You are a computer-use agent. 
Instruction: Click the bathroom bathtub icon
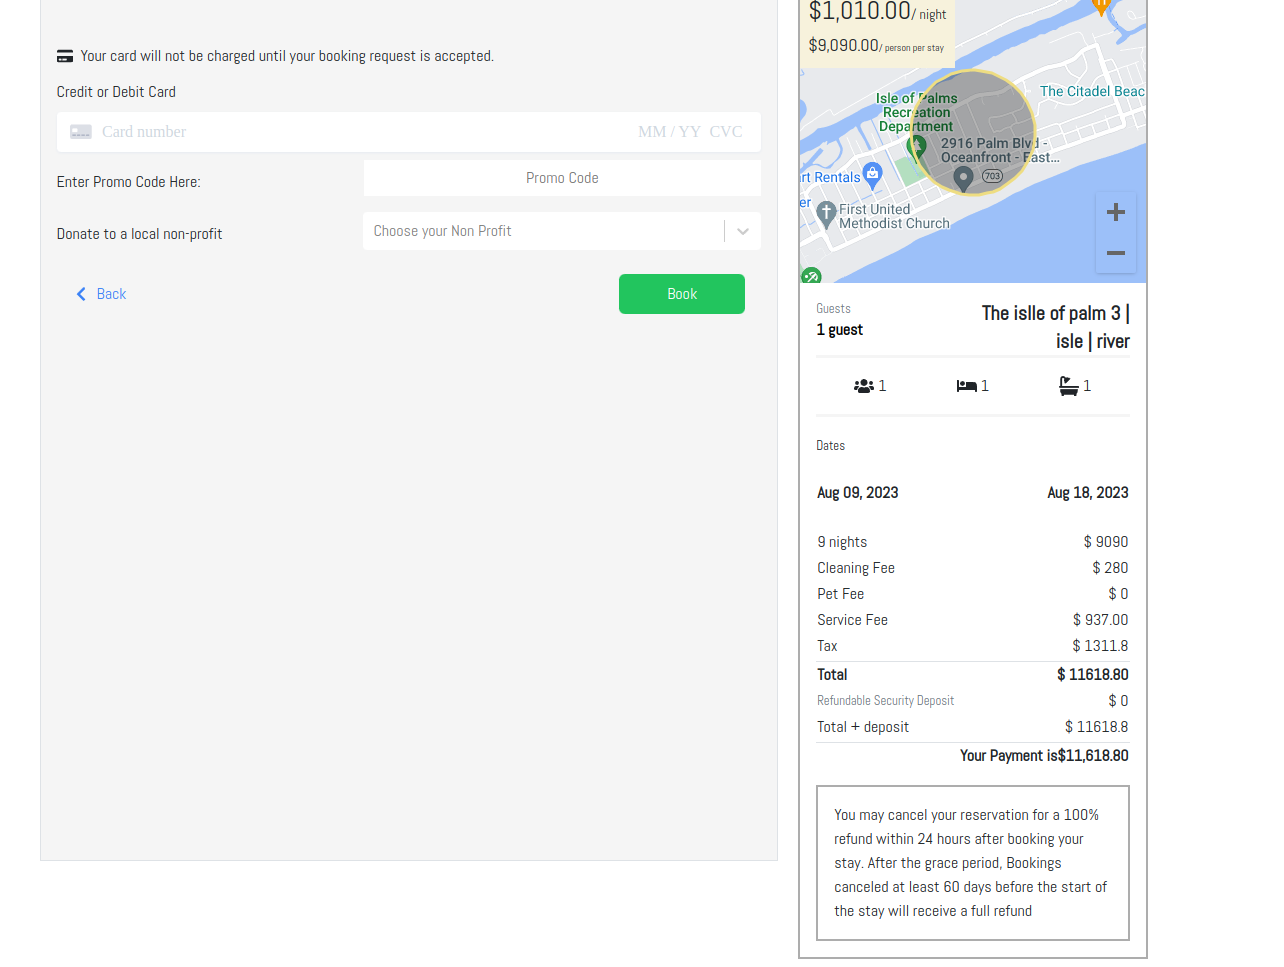(1069, 386)
